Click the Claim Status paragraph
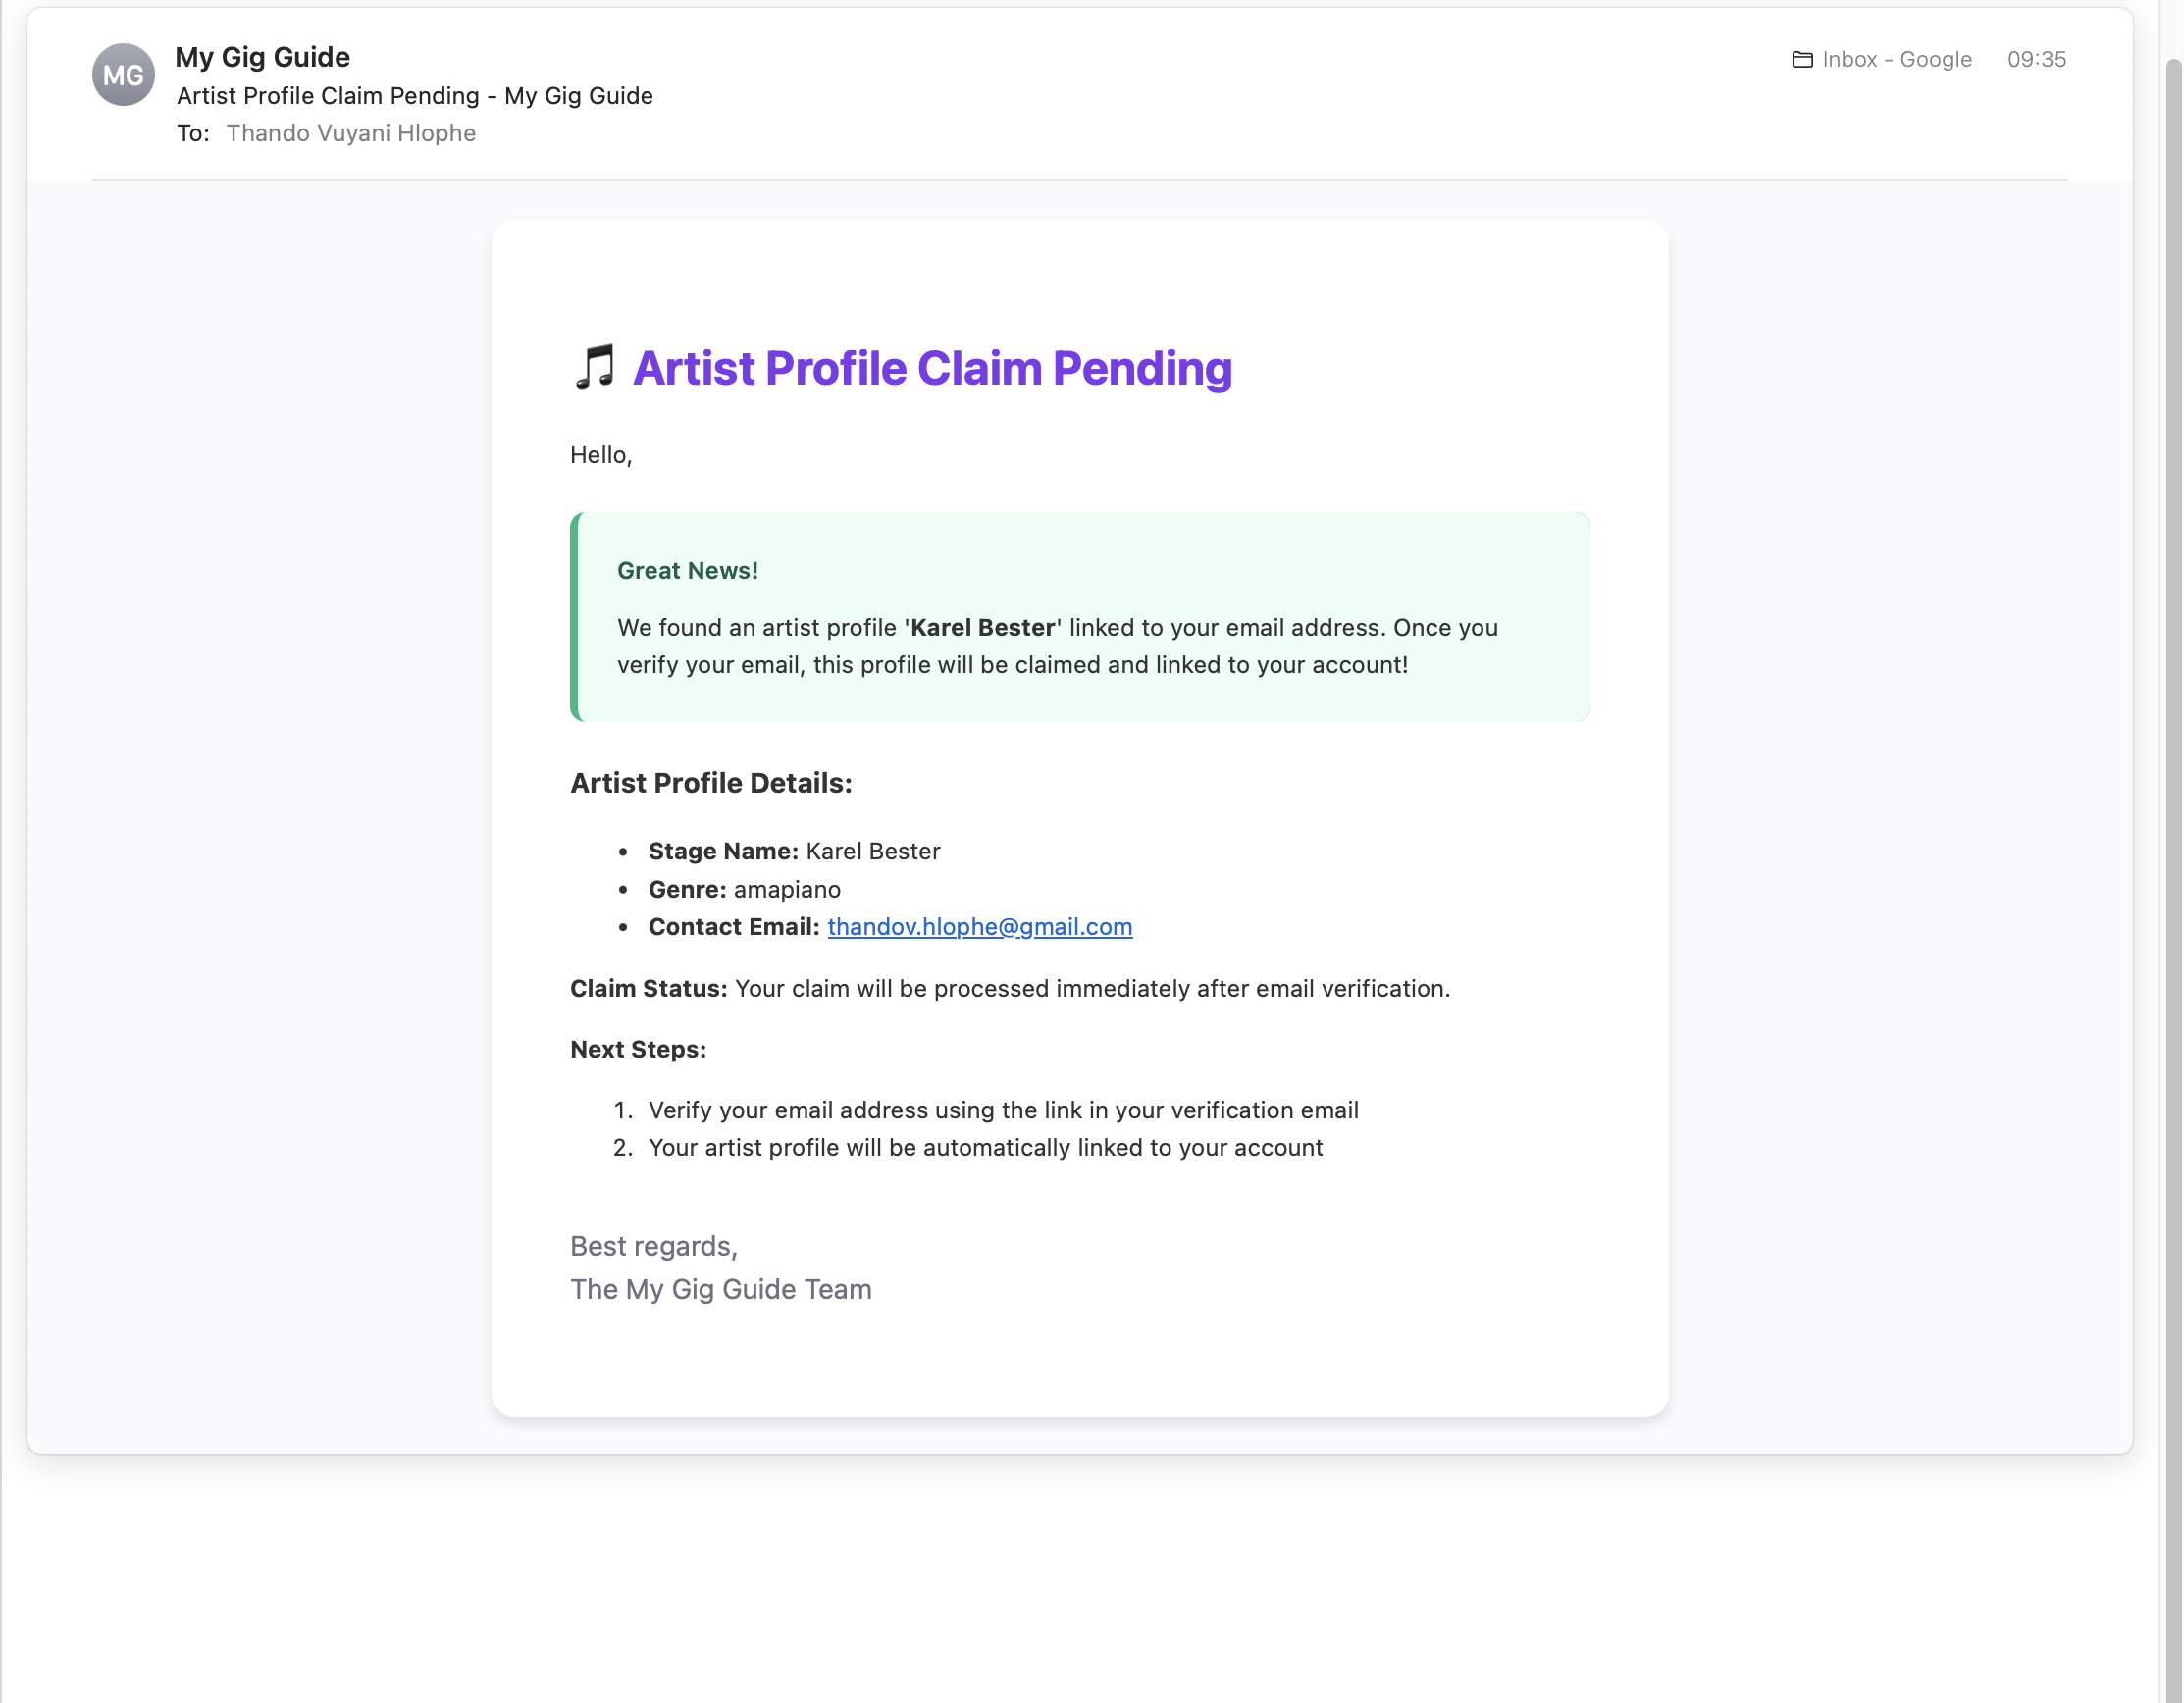 tap(1010, 988)
